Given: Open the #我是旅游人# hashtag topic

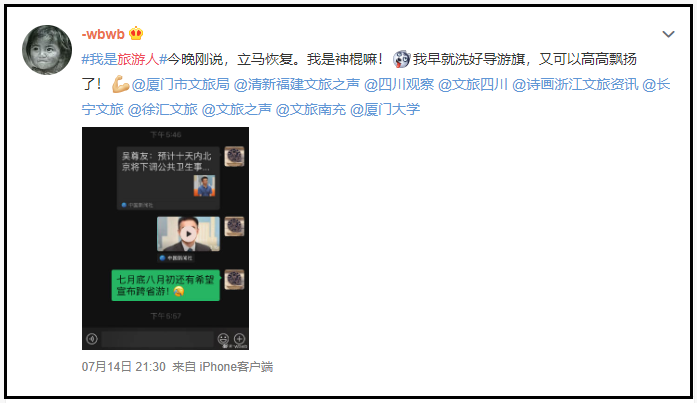Looking at the screenshot, I should [x=124, y=59].
